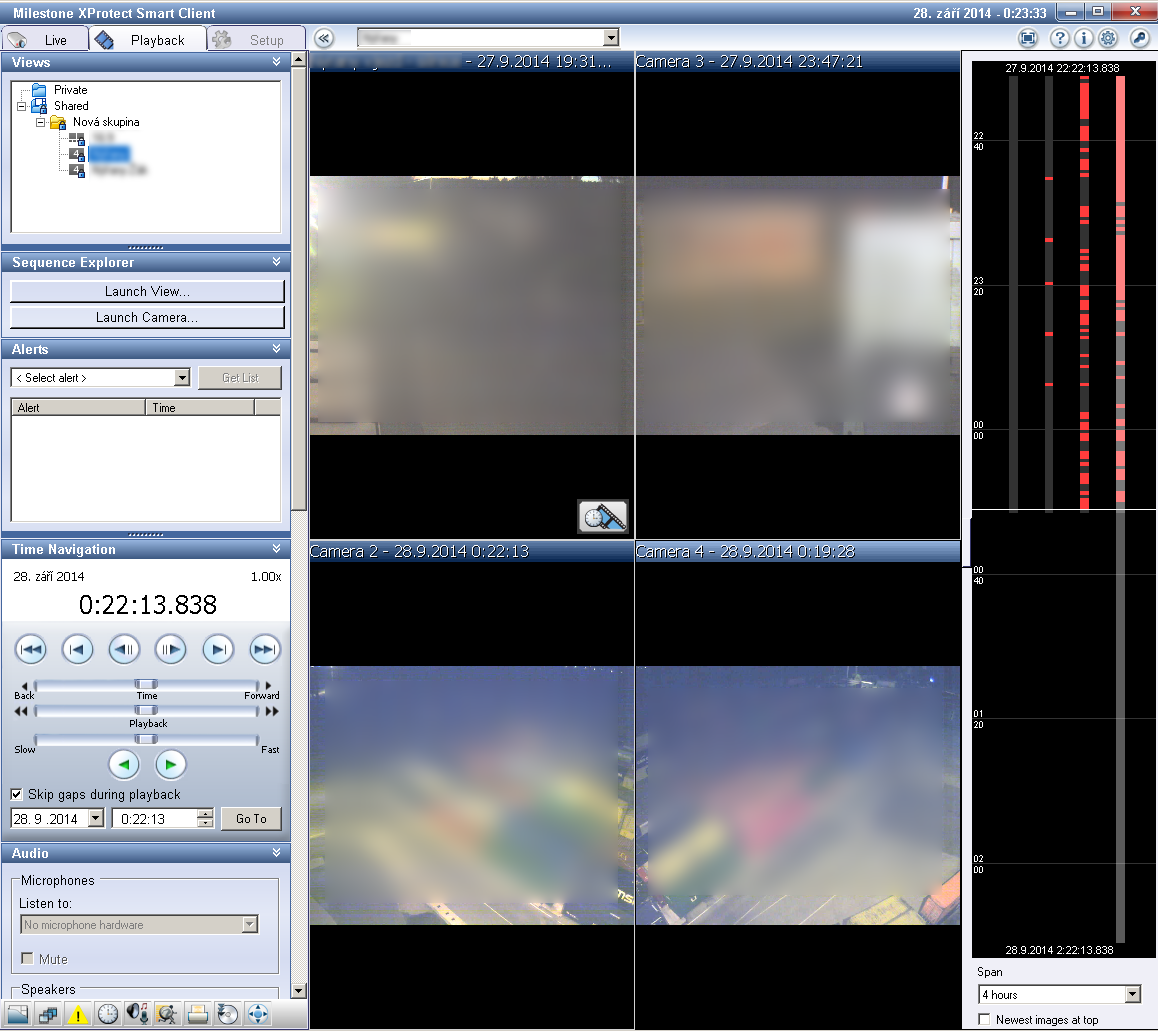Select the Playback tab
The image size is (1158, 1031).
(x=147, y=40)
